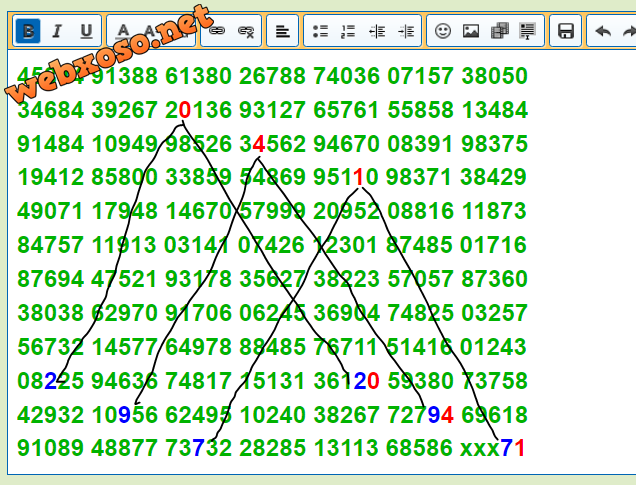The width and height of the screenshot is (636, 485).
Task: Click the remove formatting icon
Action: pyautogui.click(x=527, y=31)
